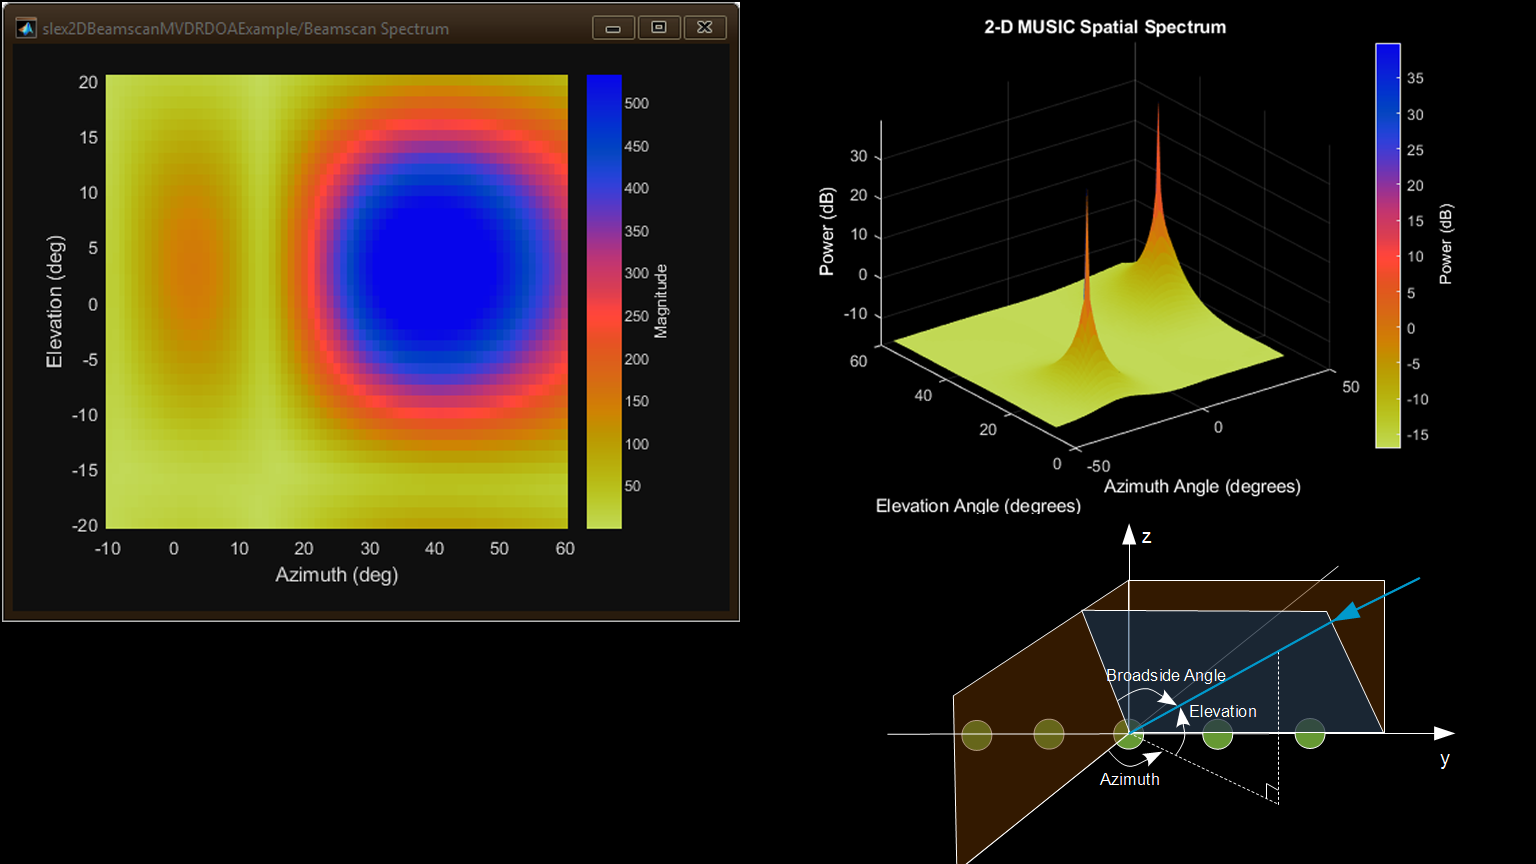1536x864 pixels.
Task: Select the Elevation Angle (degrees) axis label
Action: point(978,506)
